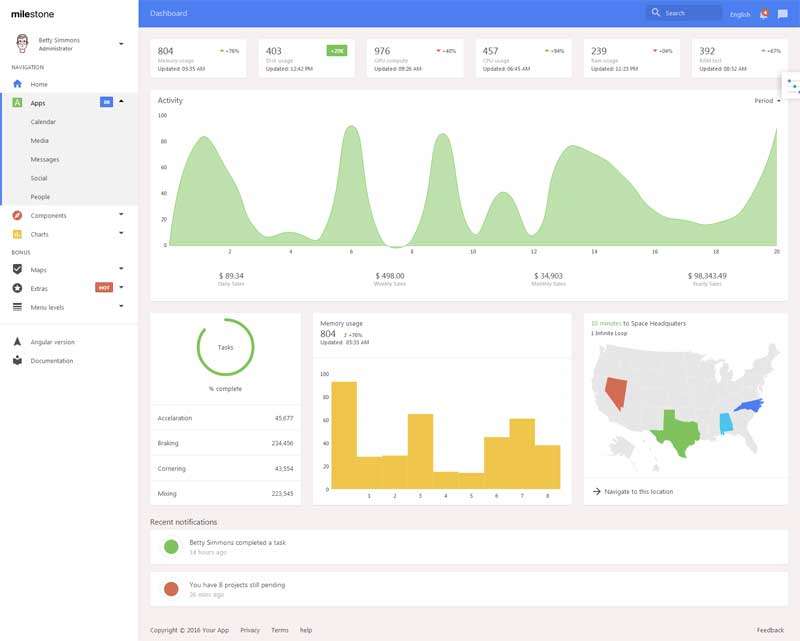Image resolution: width=800 pixels, height=641 pixels.
Task: Click the Home icon in the sidebar
Action: click(17, 84)
